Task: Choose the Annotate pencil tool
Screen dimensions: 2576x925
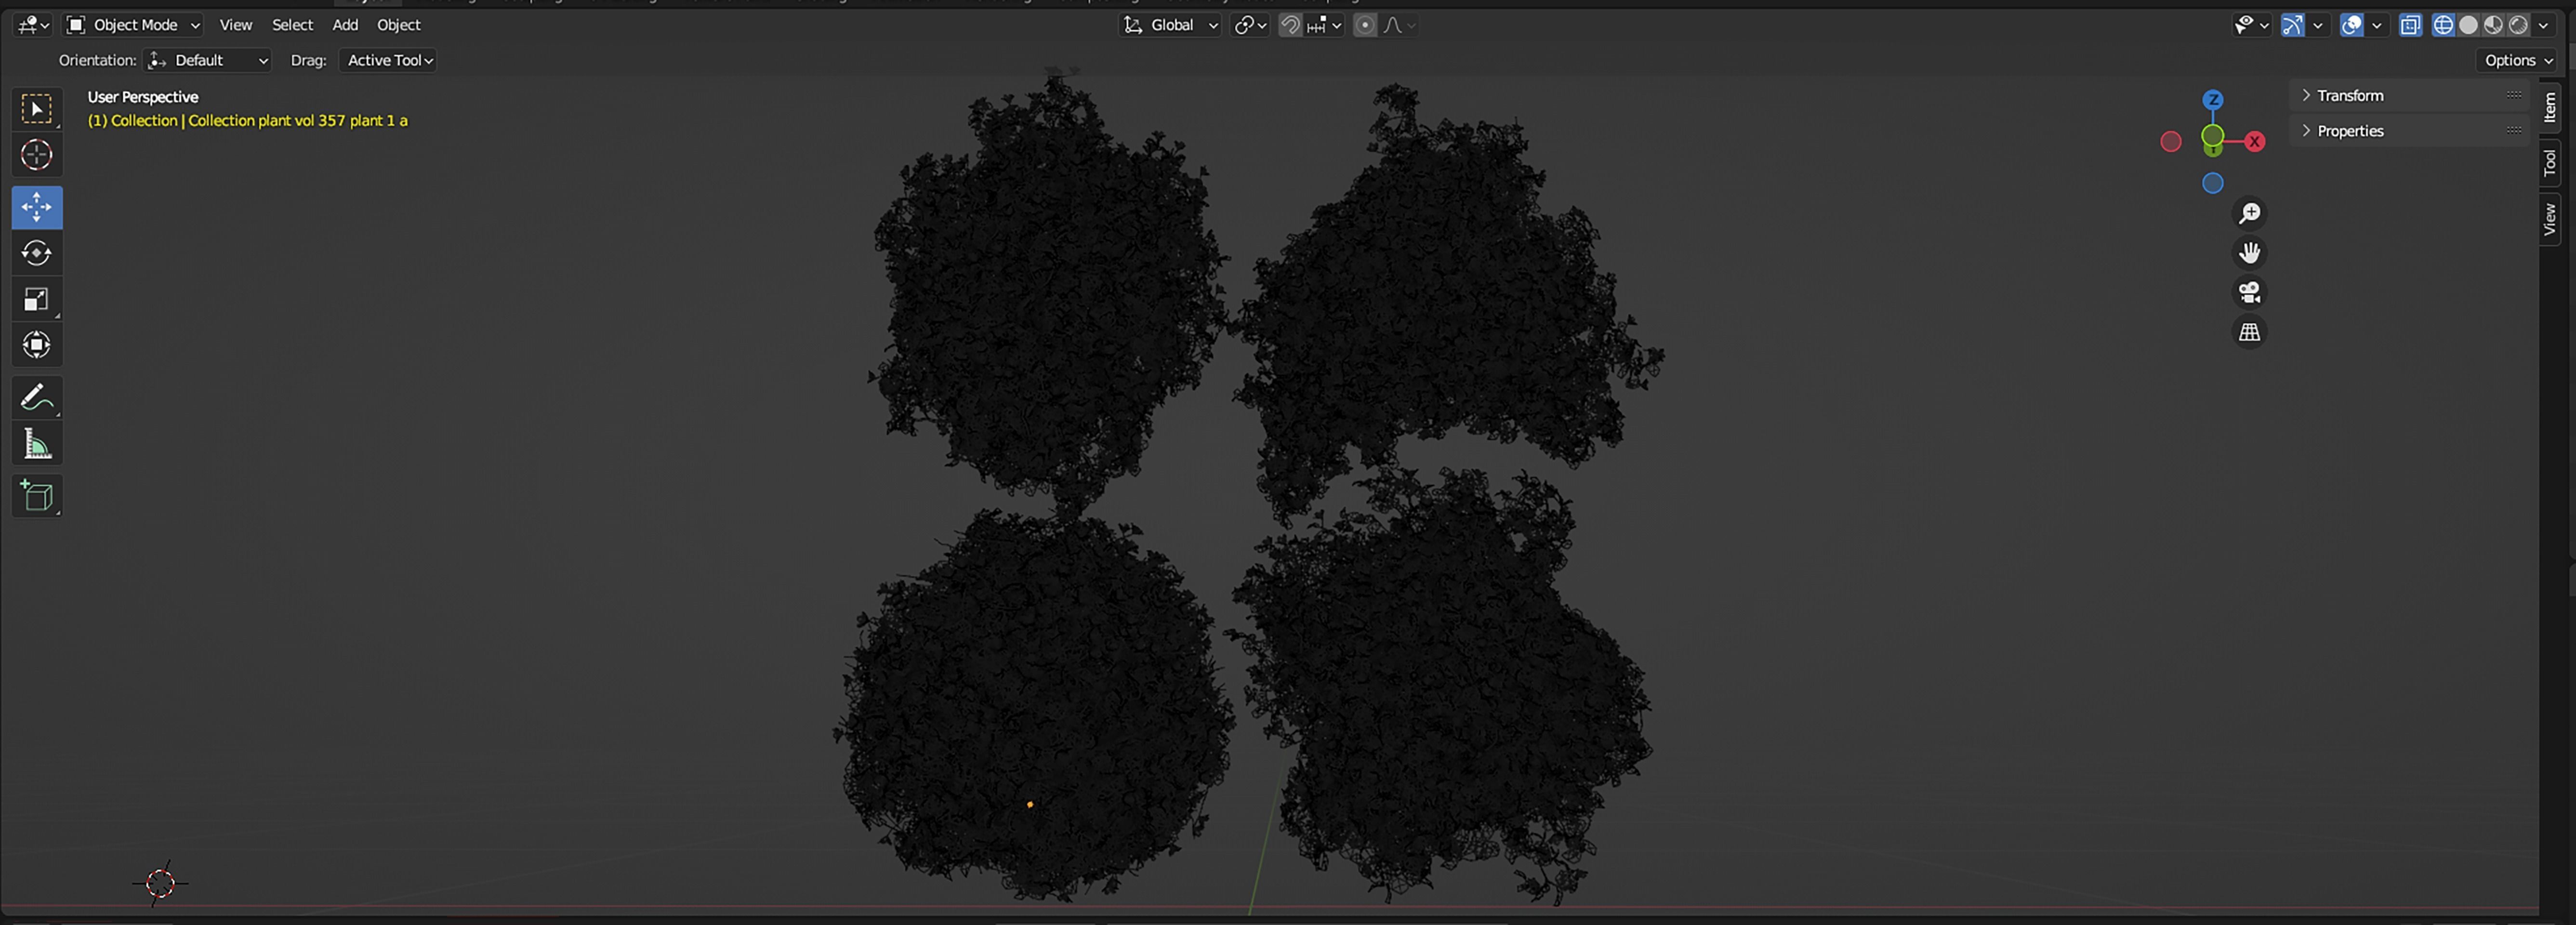Action: pos(37,397)
